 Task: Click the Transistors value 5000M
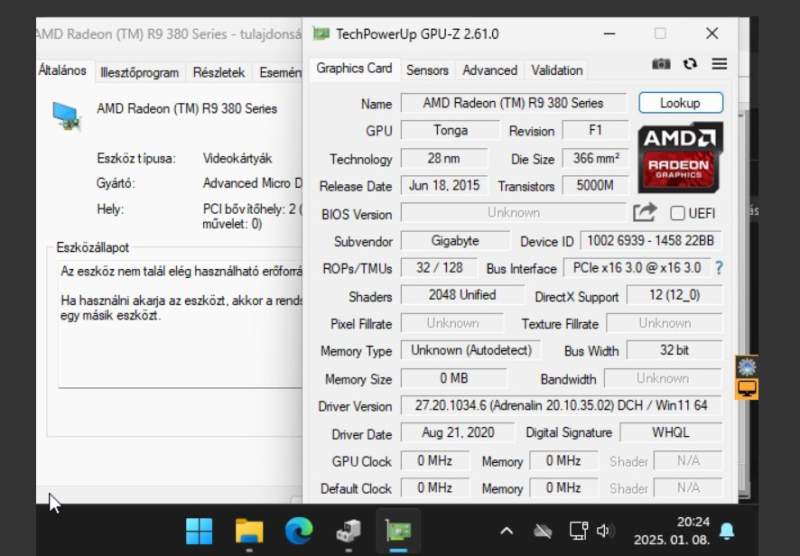[x=595, y=185]
